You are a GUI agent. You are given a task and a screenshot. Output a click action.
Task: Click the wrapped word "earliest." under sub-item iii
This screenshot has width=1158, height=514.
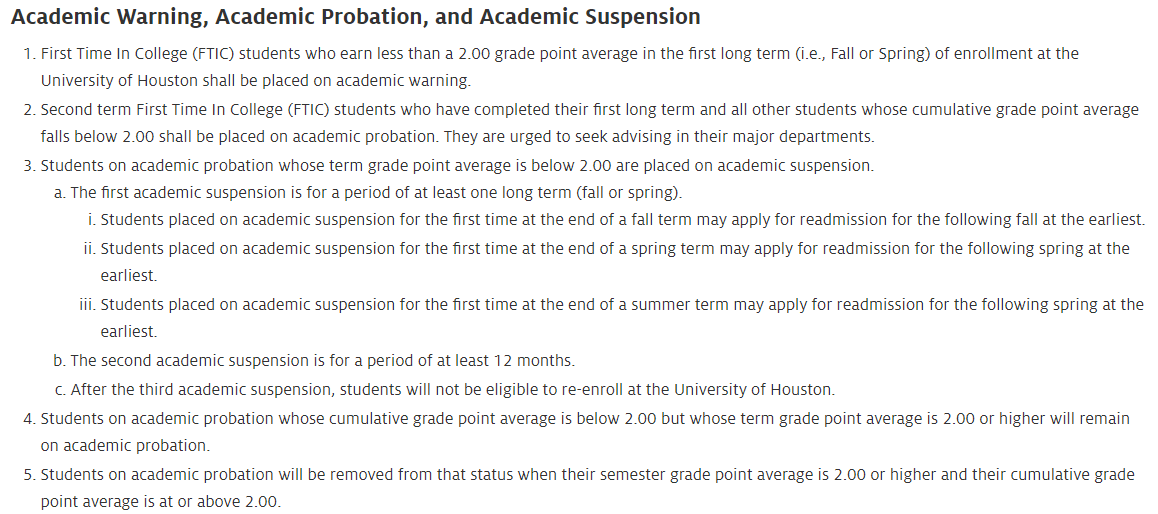(128, 332)
